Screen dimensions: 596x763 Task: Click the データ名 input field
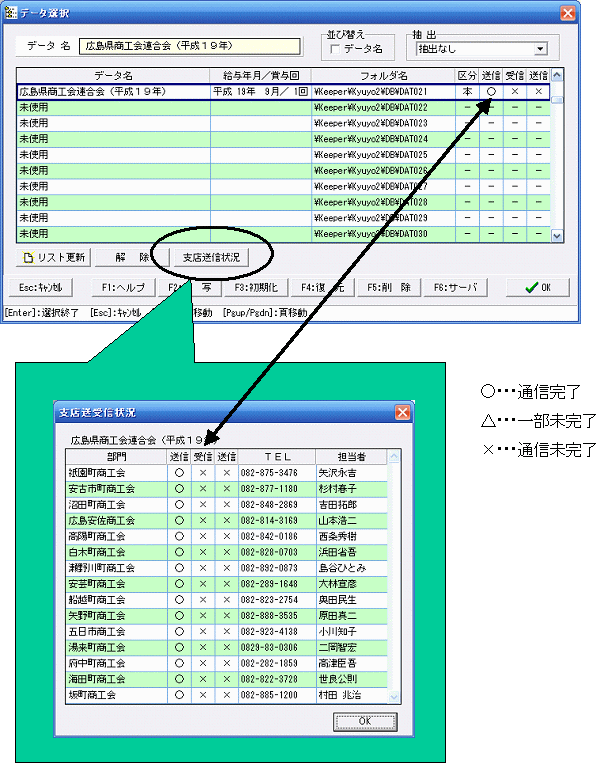coord(190,46)
